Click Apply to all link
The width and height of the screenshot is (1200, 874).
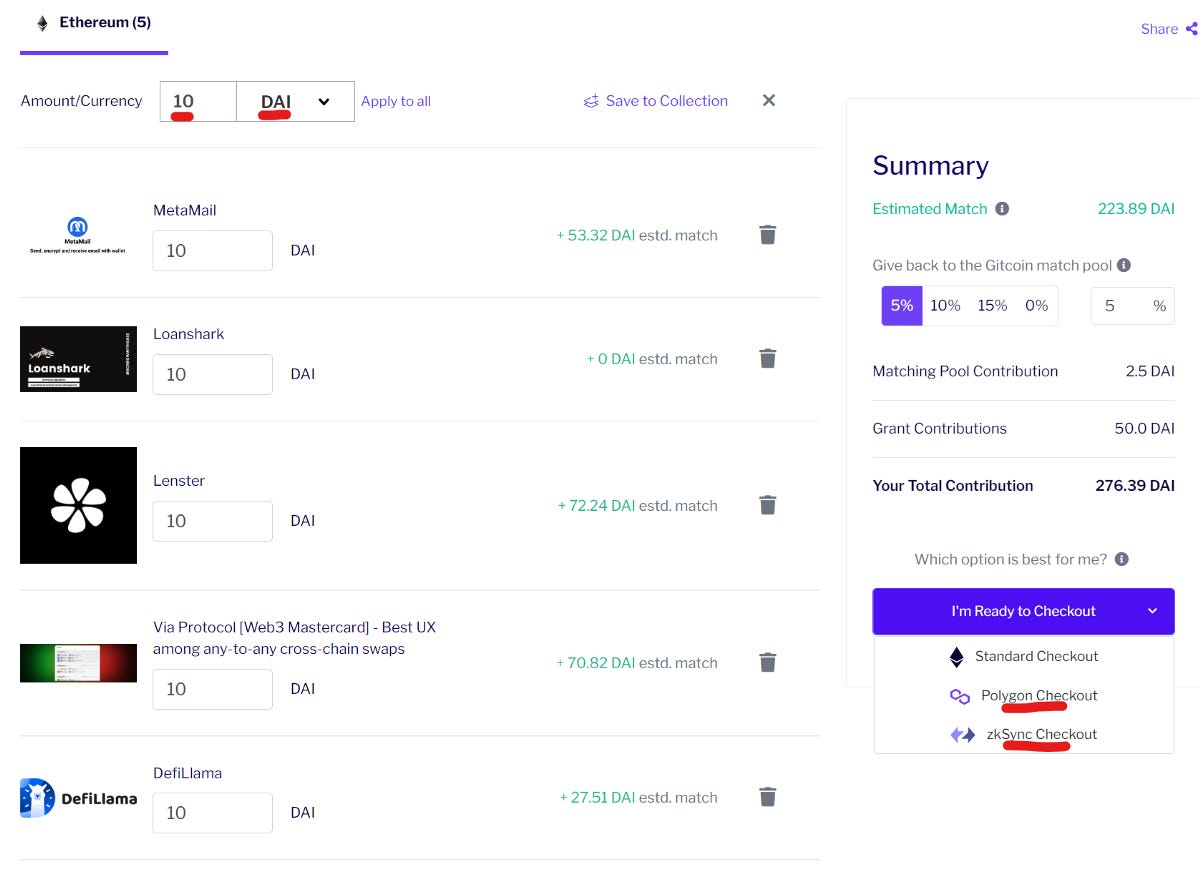396,101
